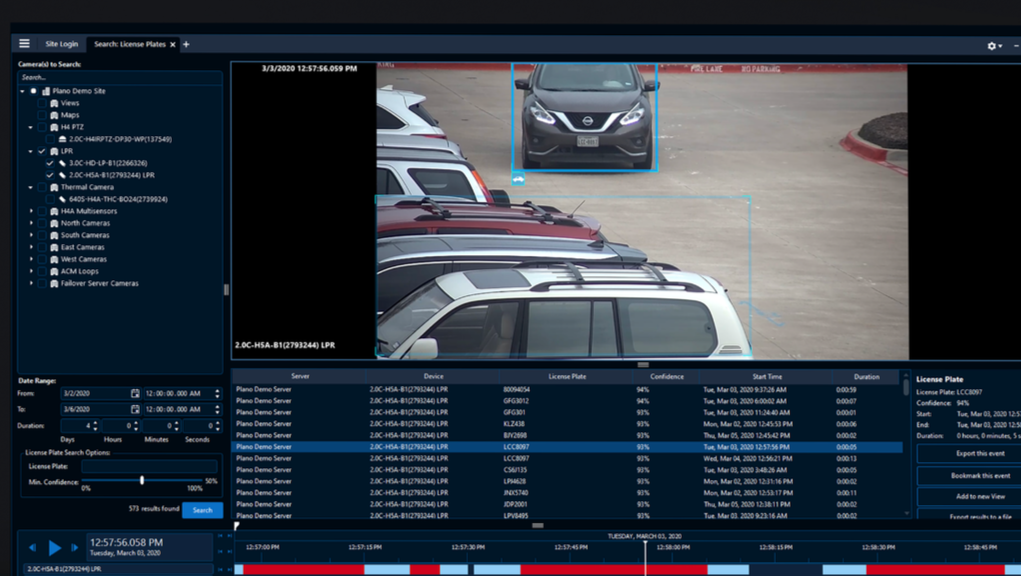Image resolution: width=1021 pixels, height=576 pixels.
Task: Select result row with plate KLZ438
Action: point(566,424)
